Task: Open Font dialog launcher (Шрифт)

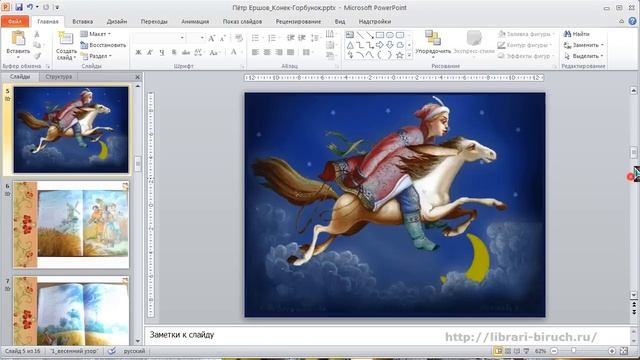Action: 242,66
